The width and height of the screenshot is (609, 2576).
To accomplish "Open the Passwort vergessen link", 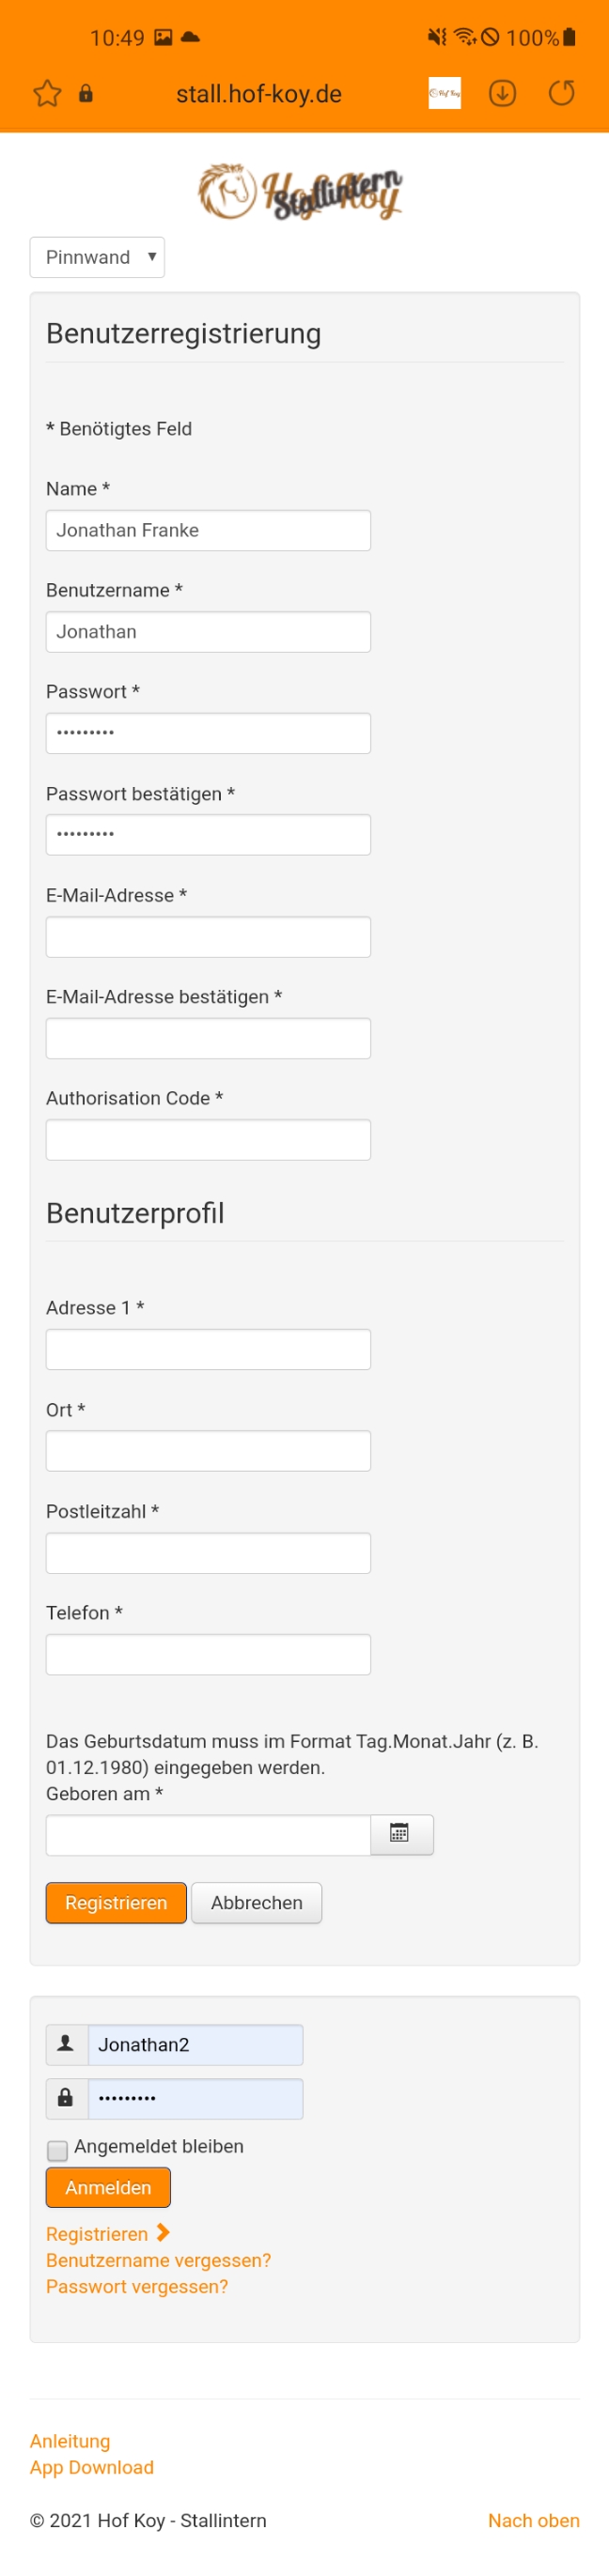I will point(137,2286).
